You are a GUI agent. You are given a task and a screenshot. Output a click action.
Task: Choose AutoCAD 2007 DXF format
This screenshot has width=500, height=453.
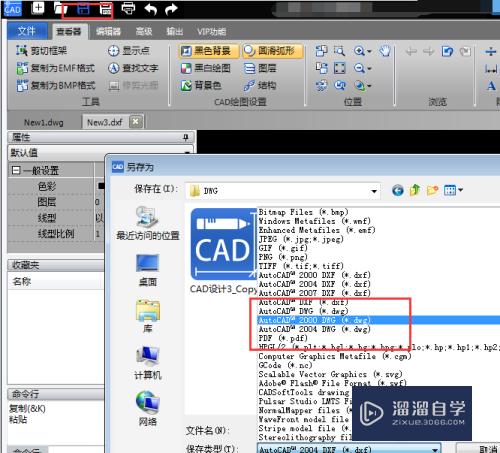pos(314,293)
